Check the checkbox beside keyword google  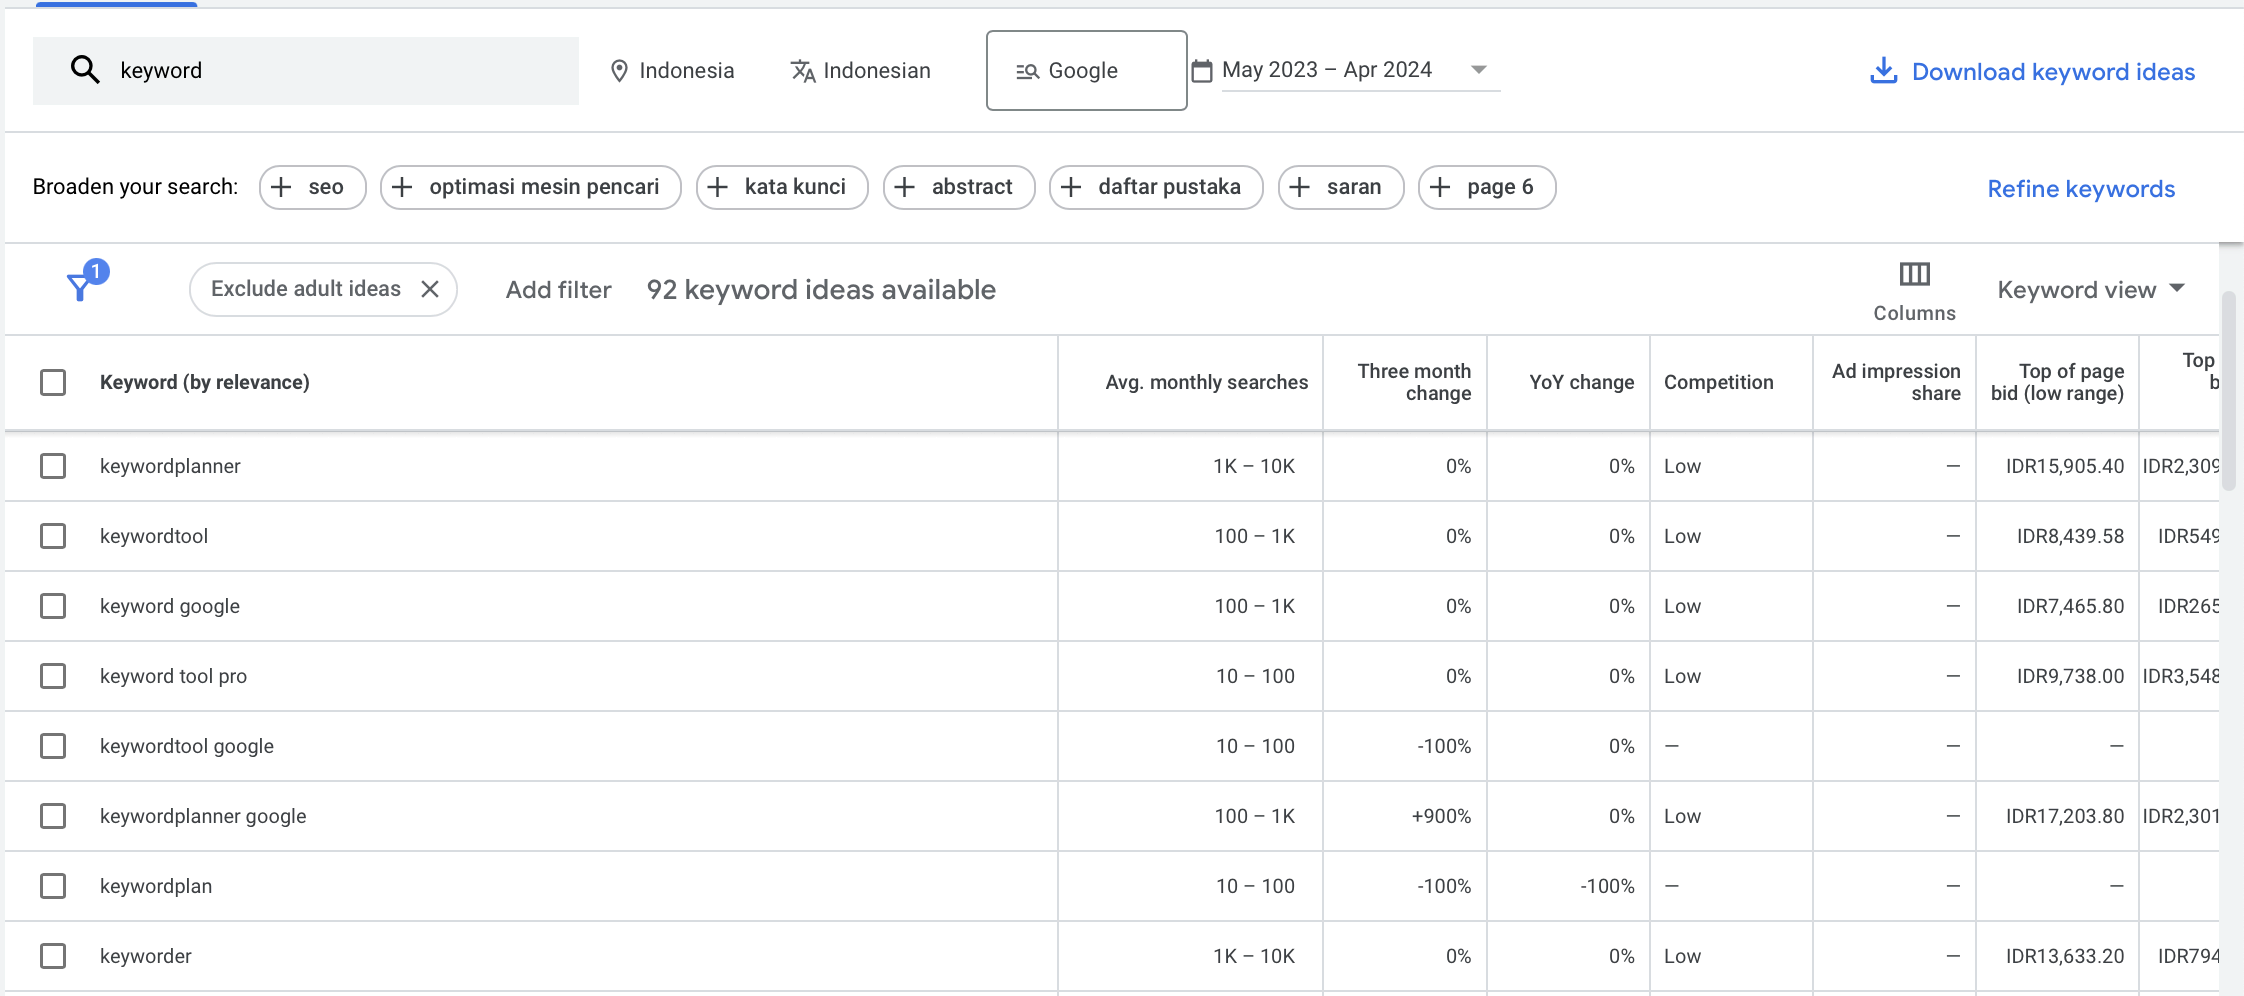click(52, 605)
